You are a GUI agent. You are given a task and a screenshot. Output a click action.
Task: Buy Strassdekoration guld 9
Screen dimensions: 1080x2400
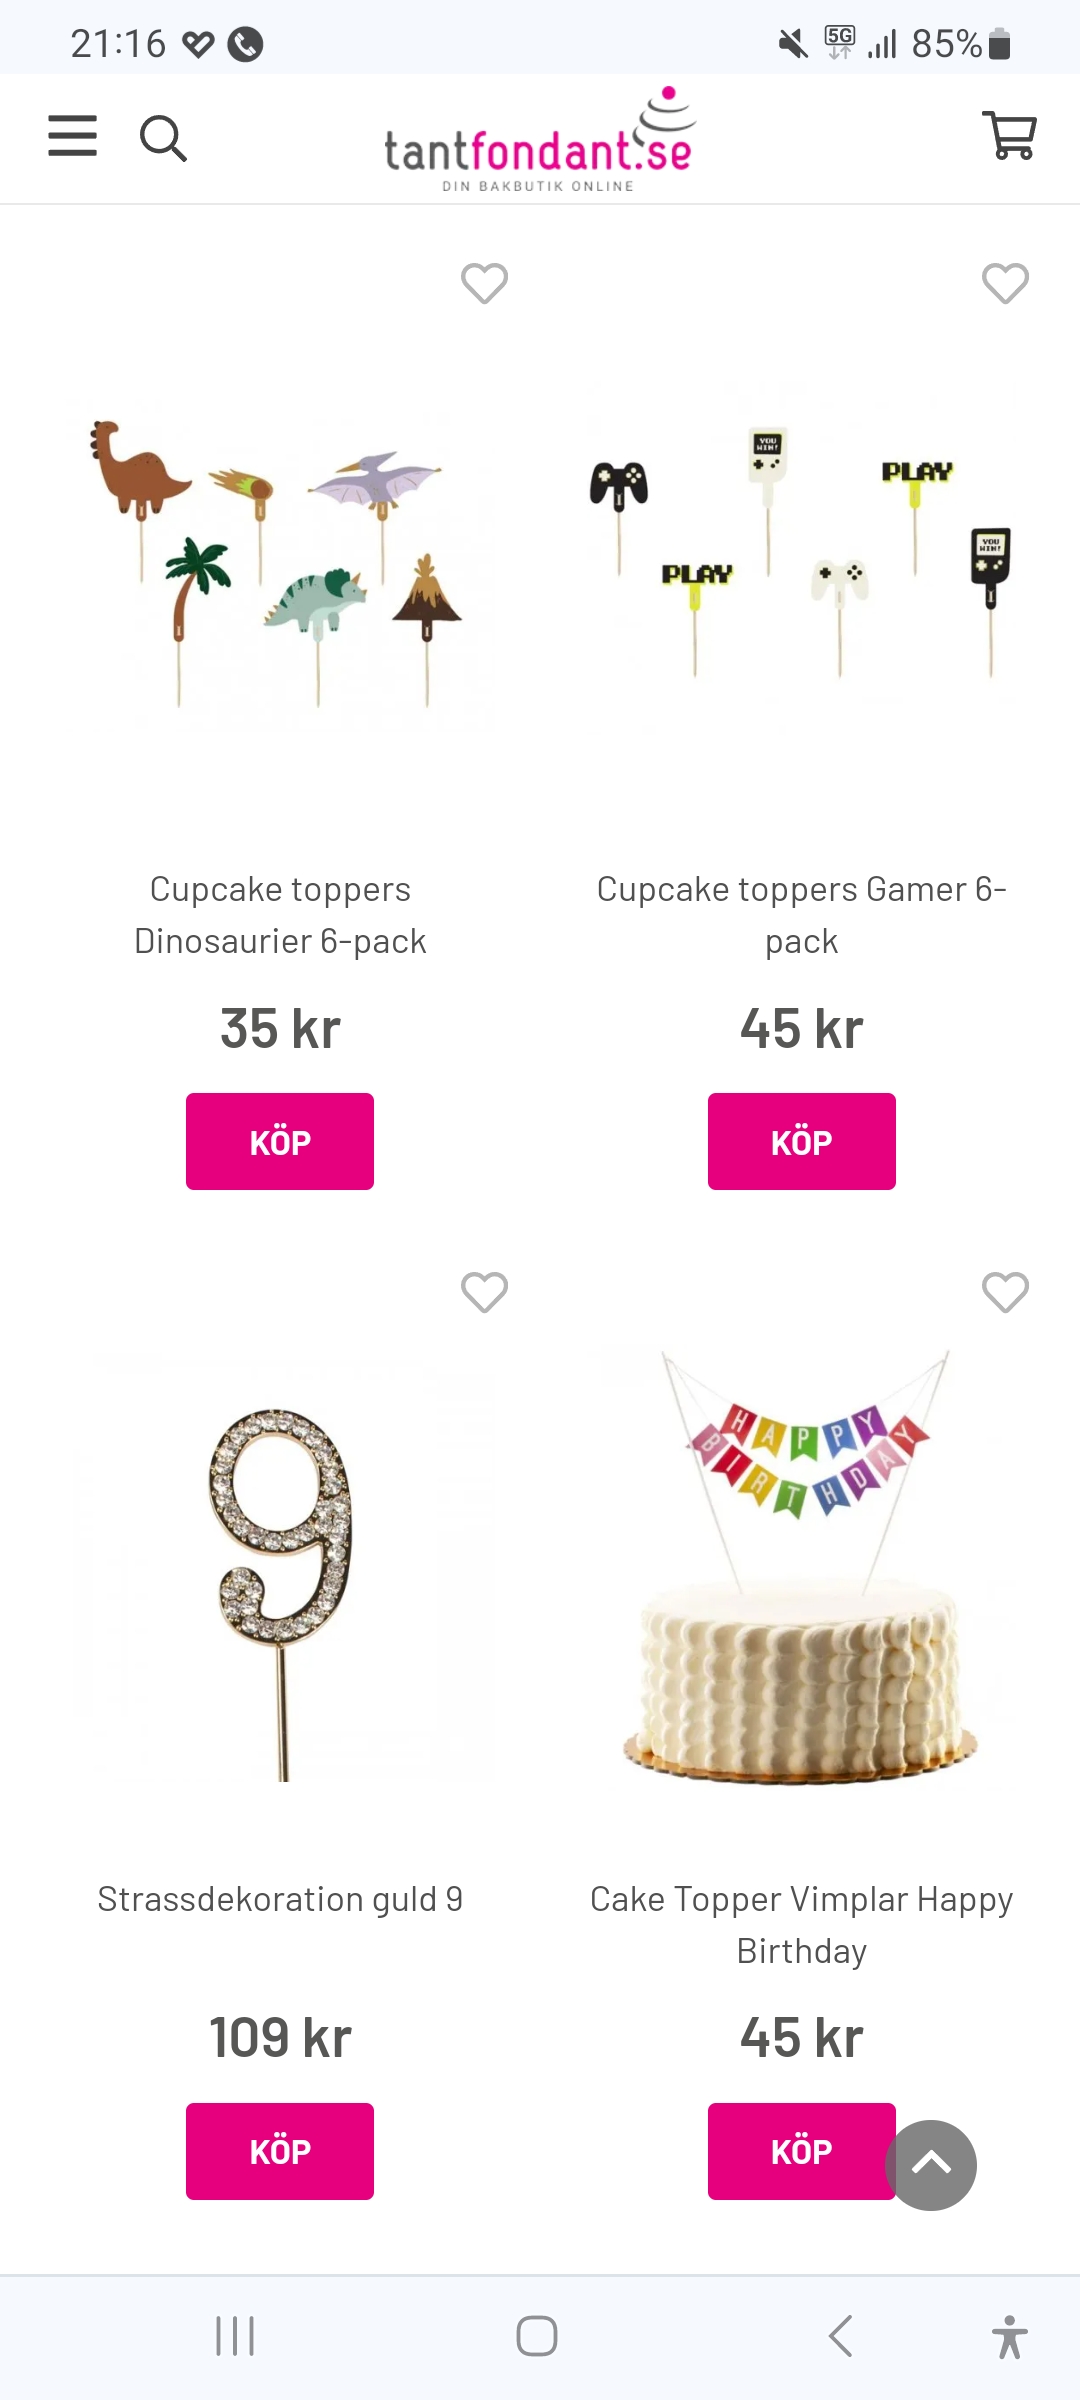(x=280, y=2151)
